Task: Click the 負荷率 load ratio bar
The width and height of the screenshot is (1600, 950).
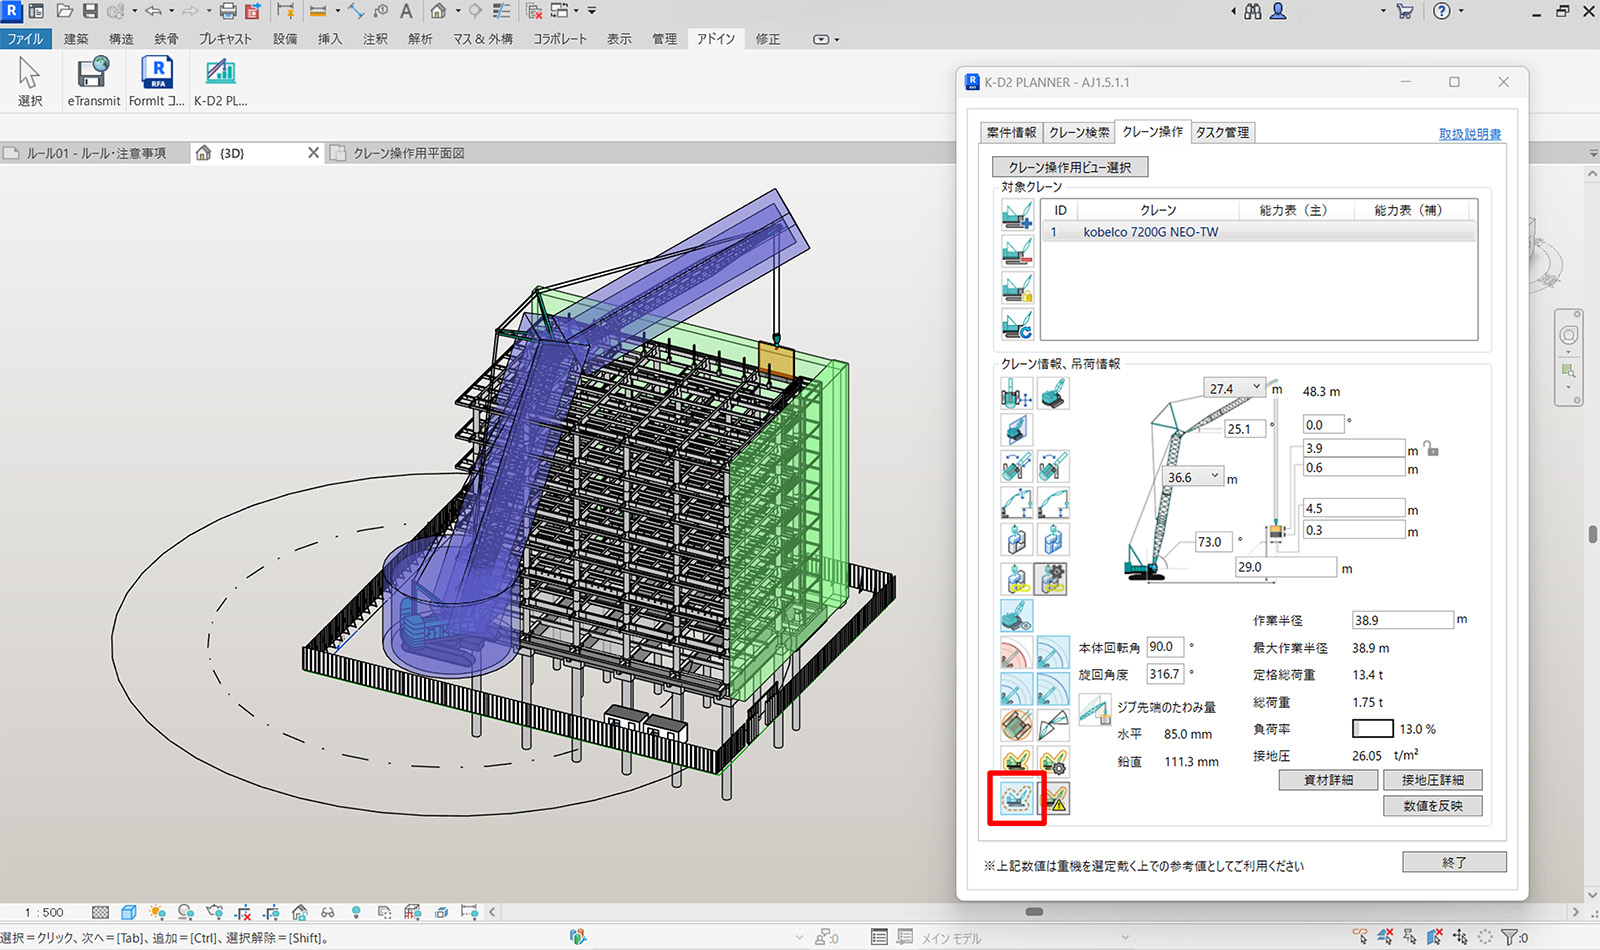Action: point(1372,729)
